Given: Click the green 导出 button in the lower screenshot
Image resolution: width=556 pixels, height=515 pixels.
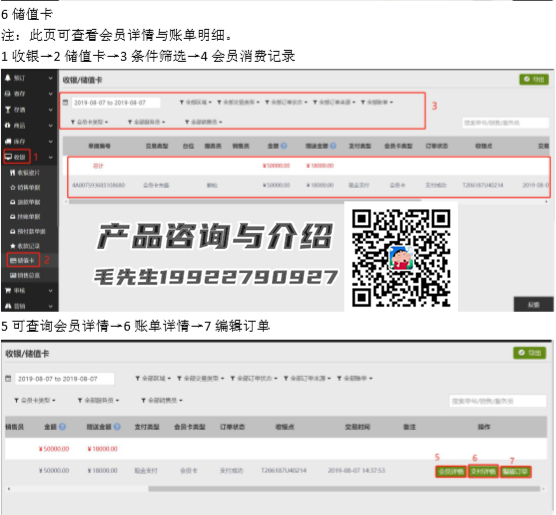Looking at the screenshot, I should point(530,353).
